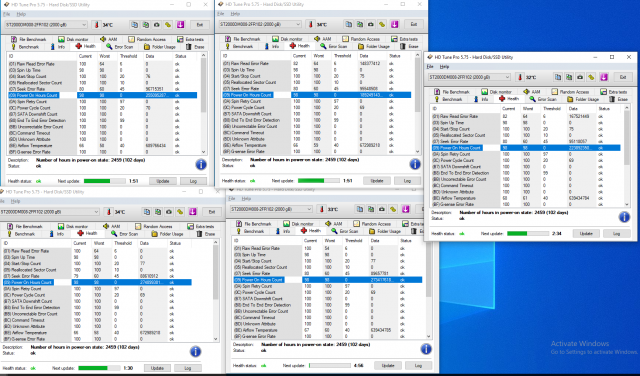Open the Info tab in the 32°C window
The height and width of the screenshot is (376, 640).
tap(480, 99)
